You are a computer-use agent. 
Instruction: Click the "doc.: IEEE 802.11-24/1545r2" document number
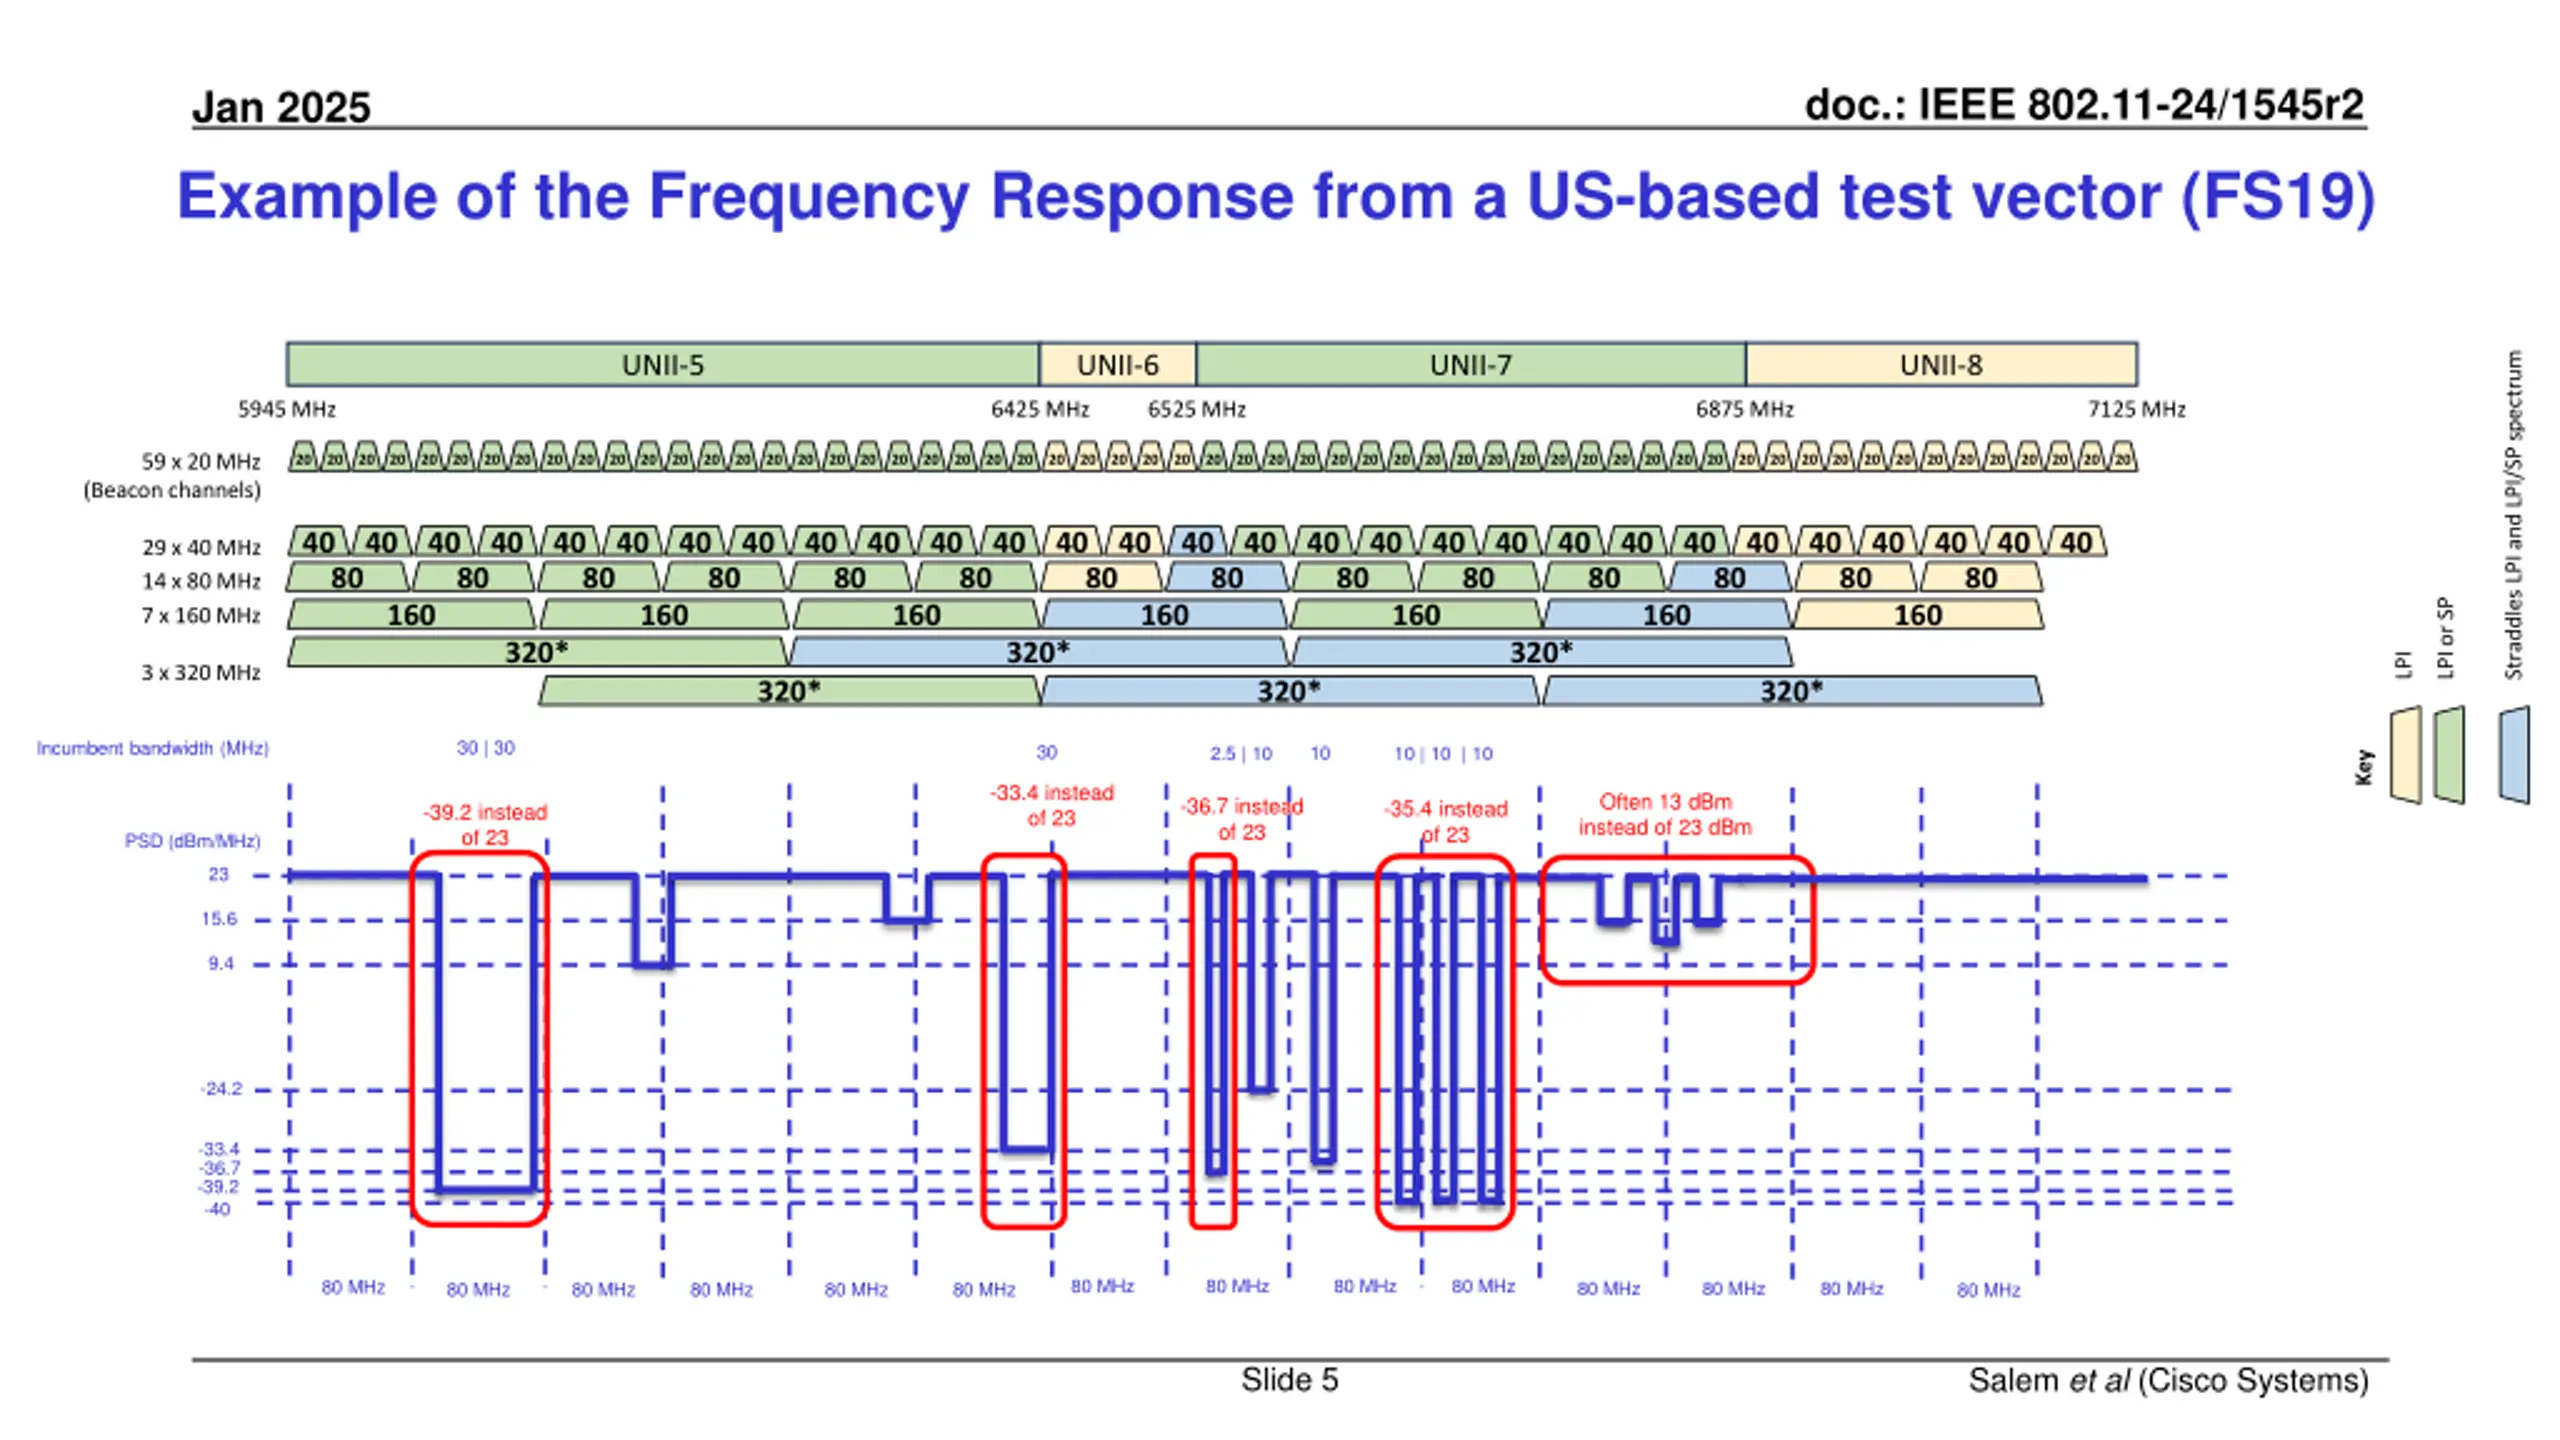tap(2084, 104)
